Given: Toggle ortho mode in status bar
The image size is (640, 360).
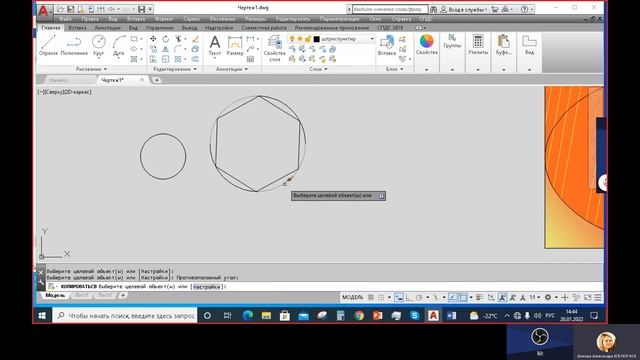Looking at the screenshot, I should point(409,298).
